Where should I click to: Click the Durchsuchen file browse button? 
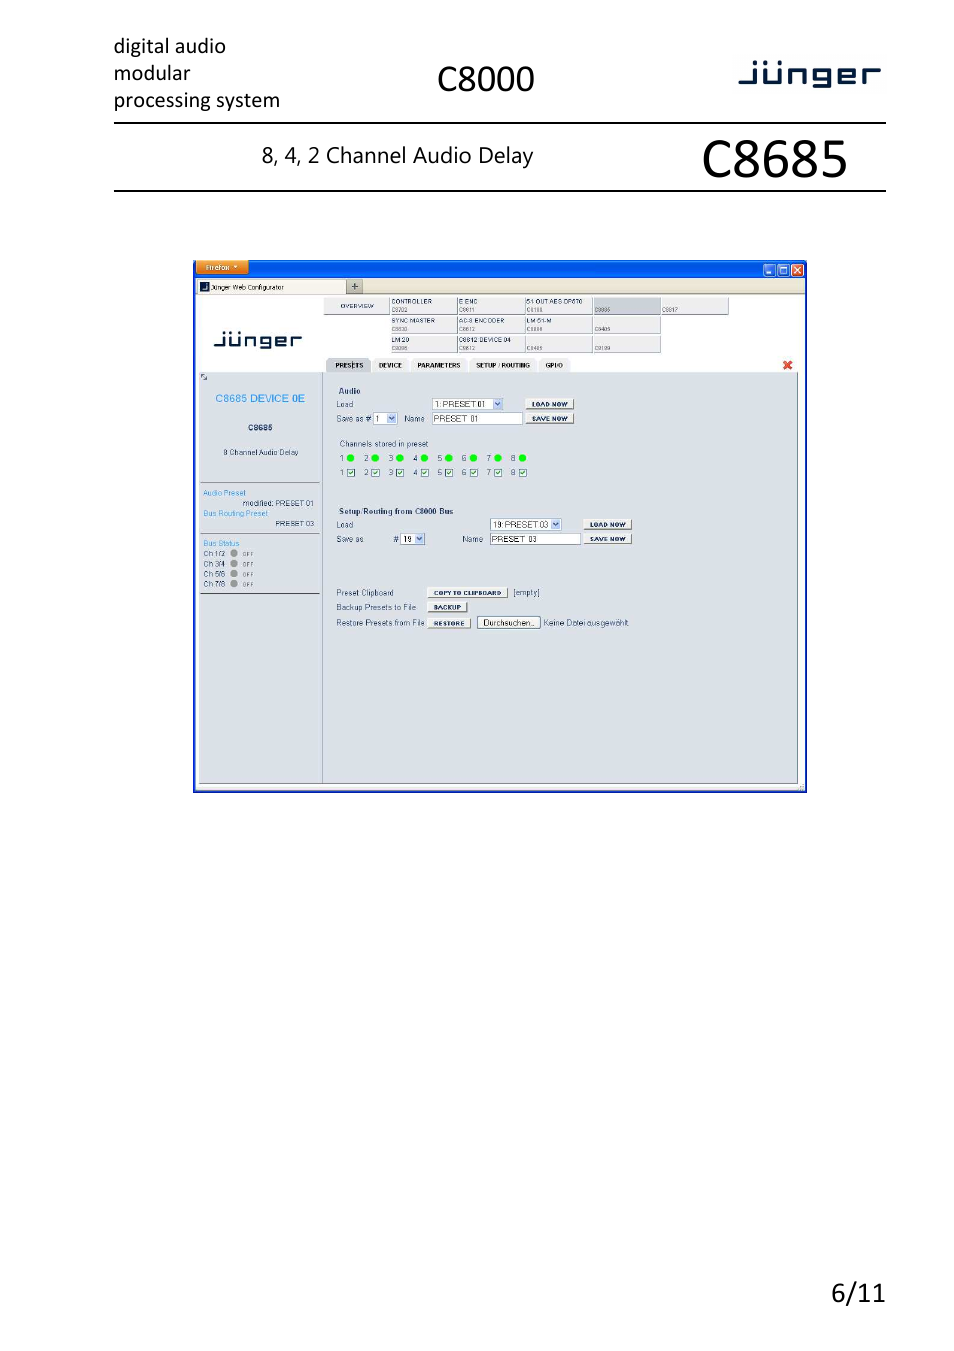(508, 623)
